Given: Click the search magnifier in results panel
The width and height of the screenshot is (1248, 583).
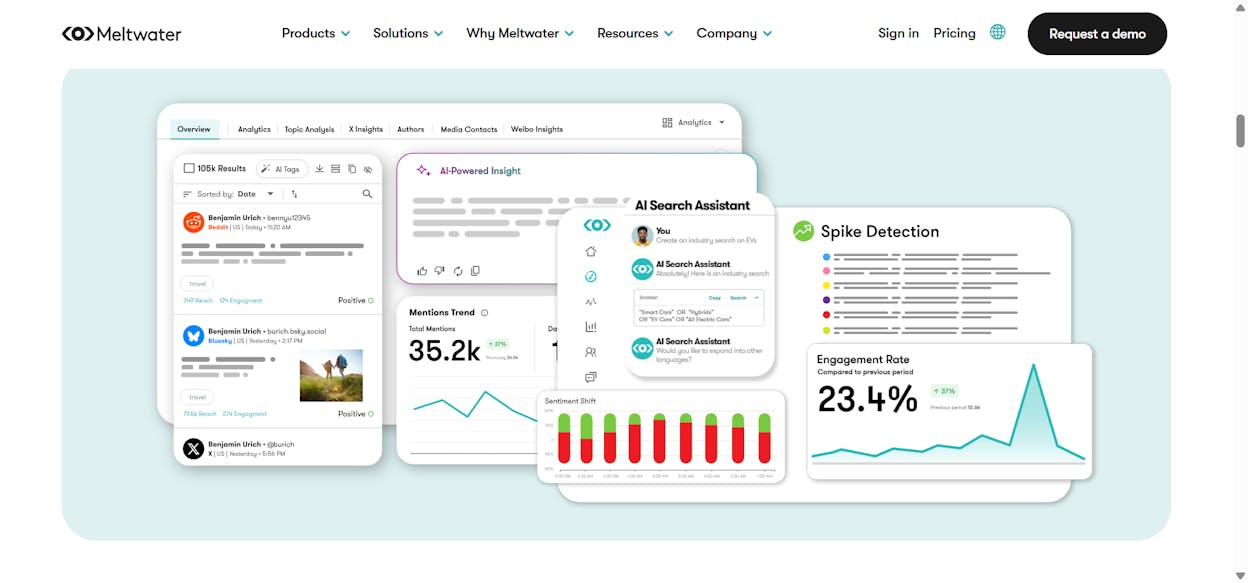Looking at the screenshot, I should click(367, 194).
